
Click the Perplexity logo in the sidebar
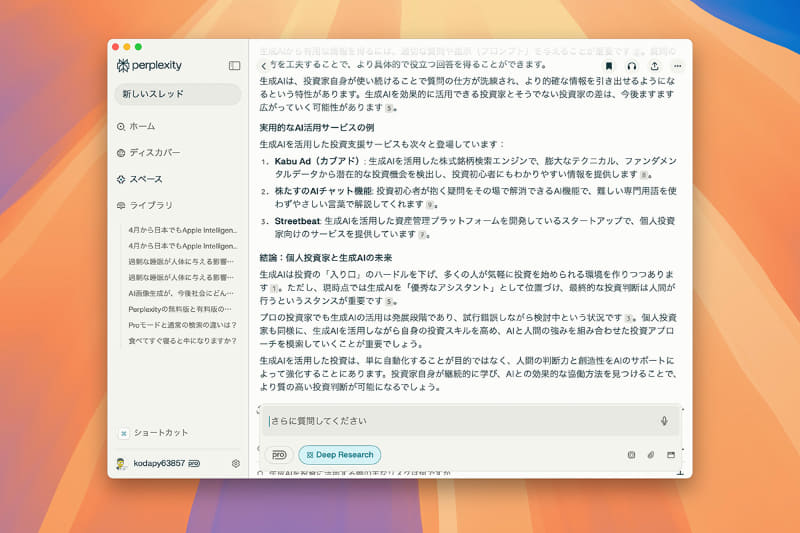click(149, 65)
